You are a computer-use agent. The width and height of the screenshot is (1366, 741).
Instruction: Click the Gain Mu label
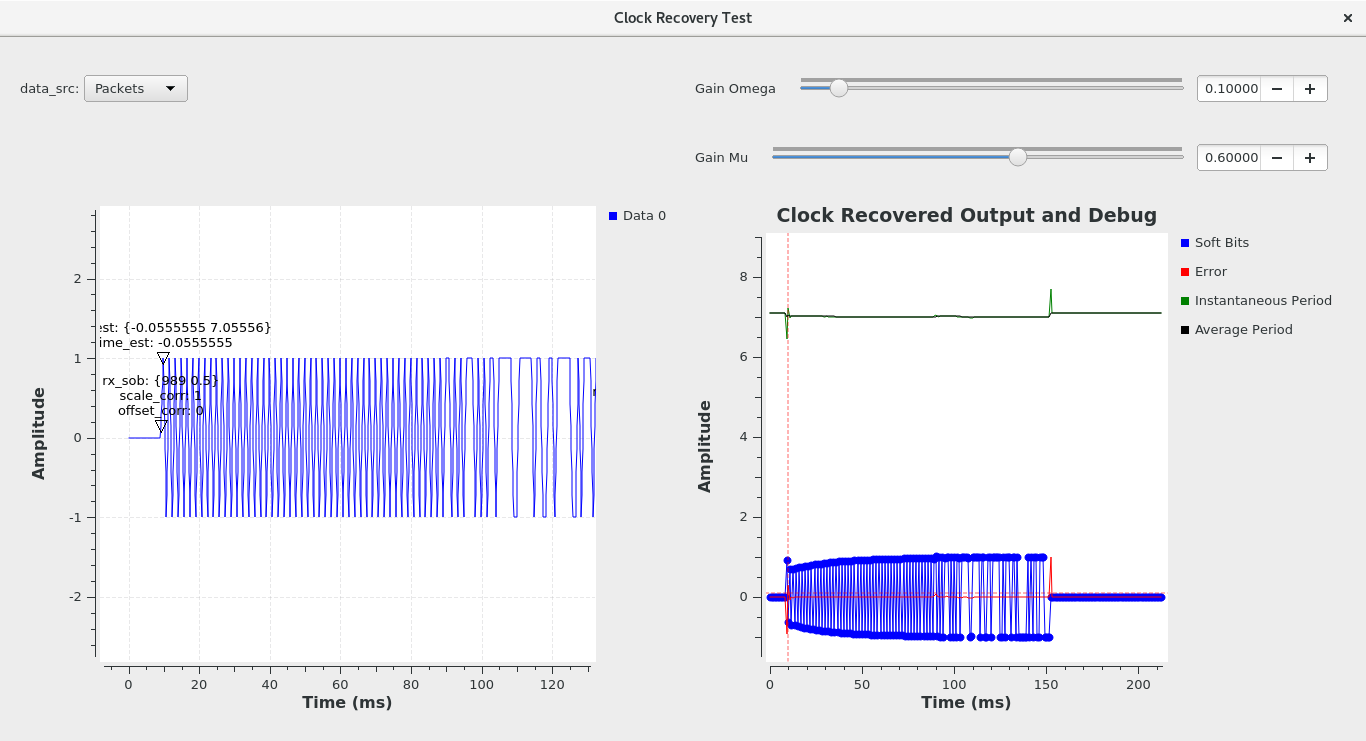pyautogui.click(x=721, y=157)
